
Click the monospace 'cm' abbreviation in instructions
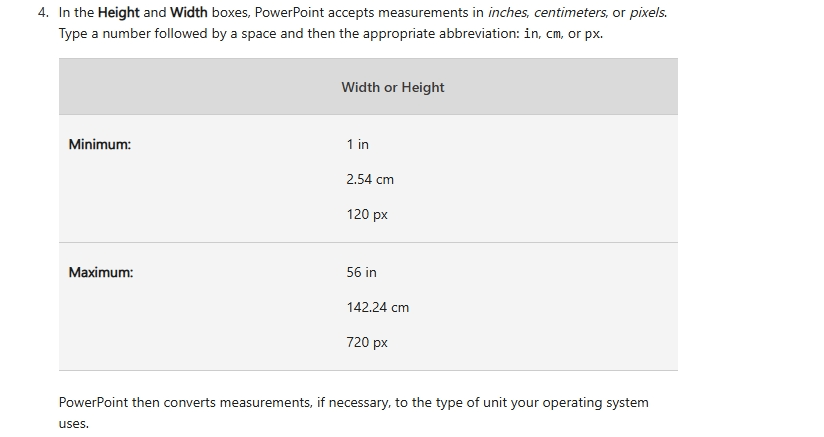coord(553,34)
